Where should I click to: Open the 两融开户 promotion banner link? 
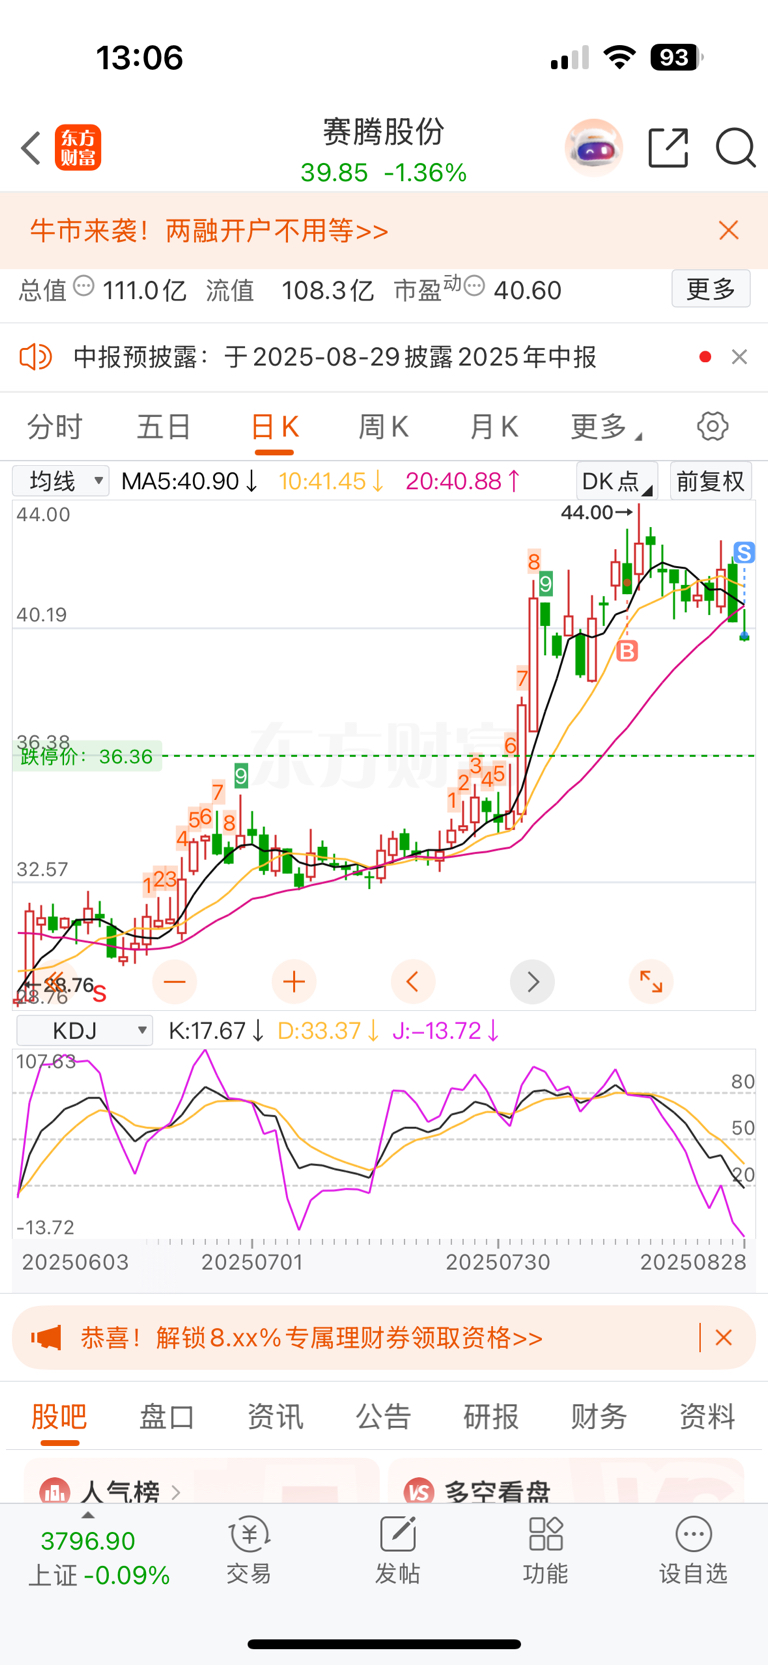pos(209,231)
